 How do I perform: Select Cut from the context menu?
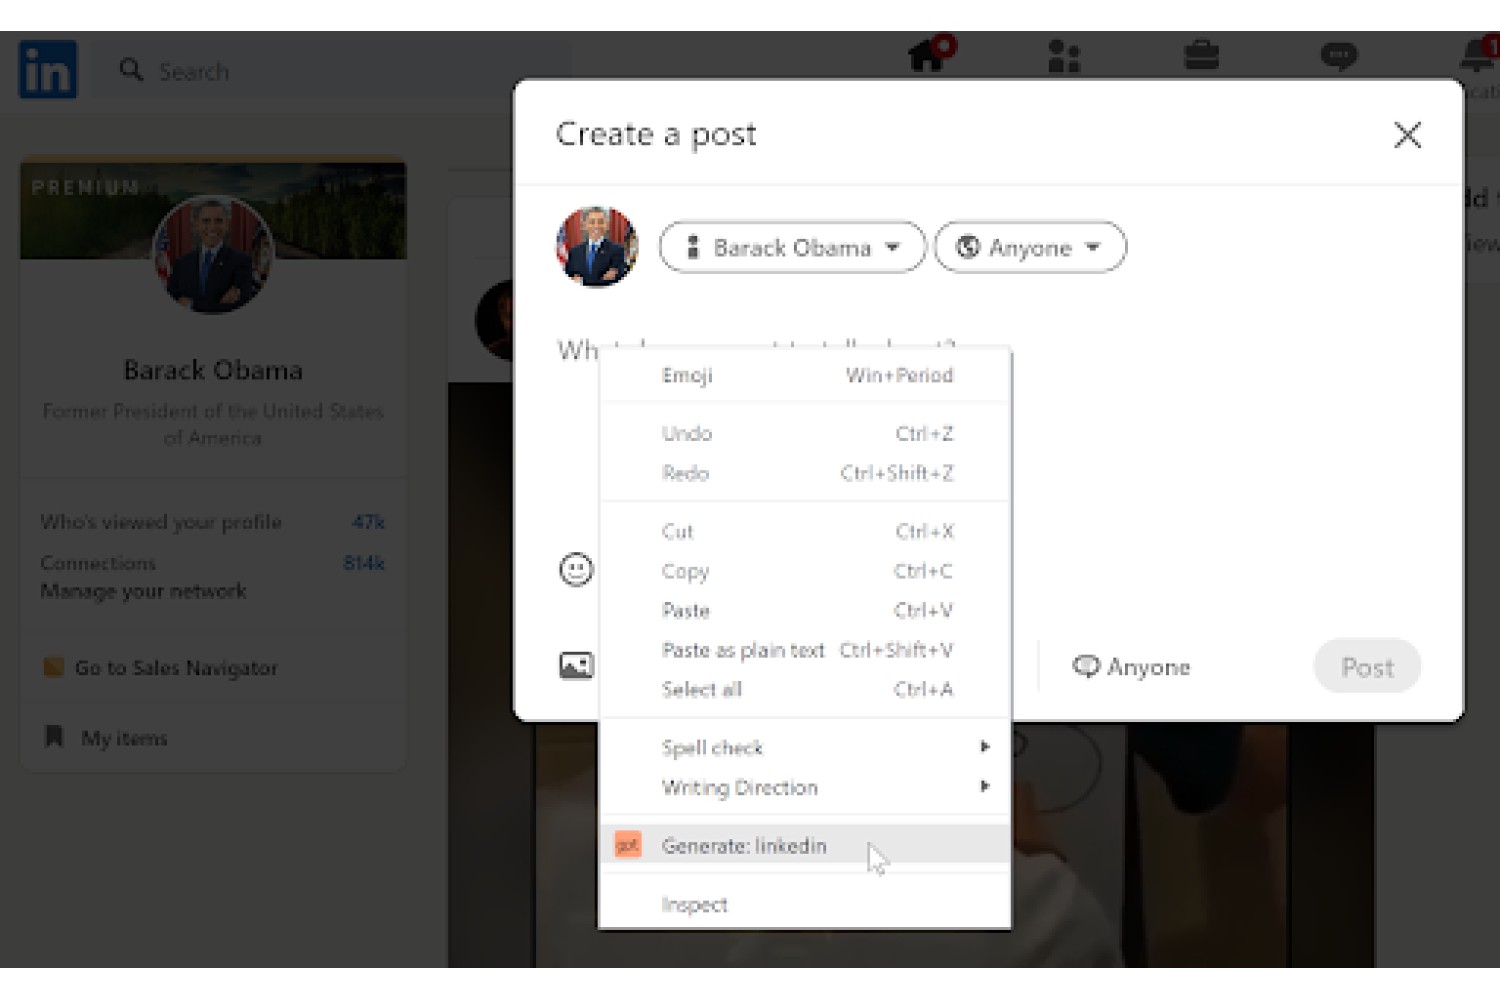click(x=805, y=531)
